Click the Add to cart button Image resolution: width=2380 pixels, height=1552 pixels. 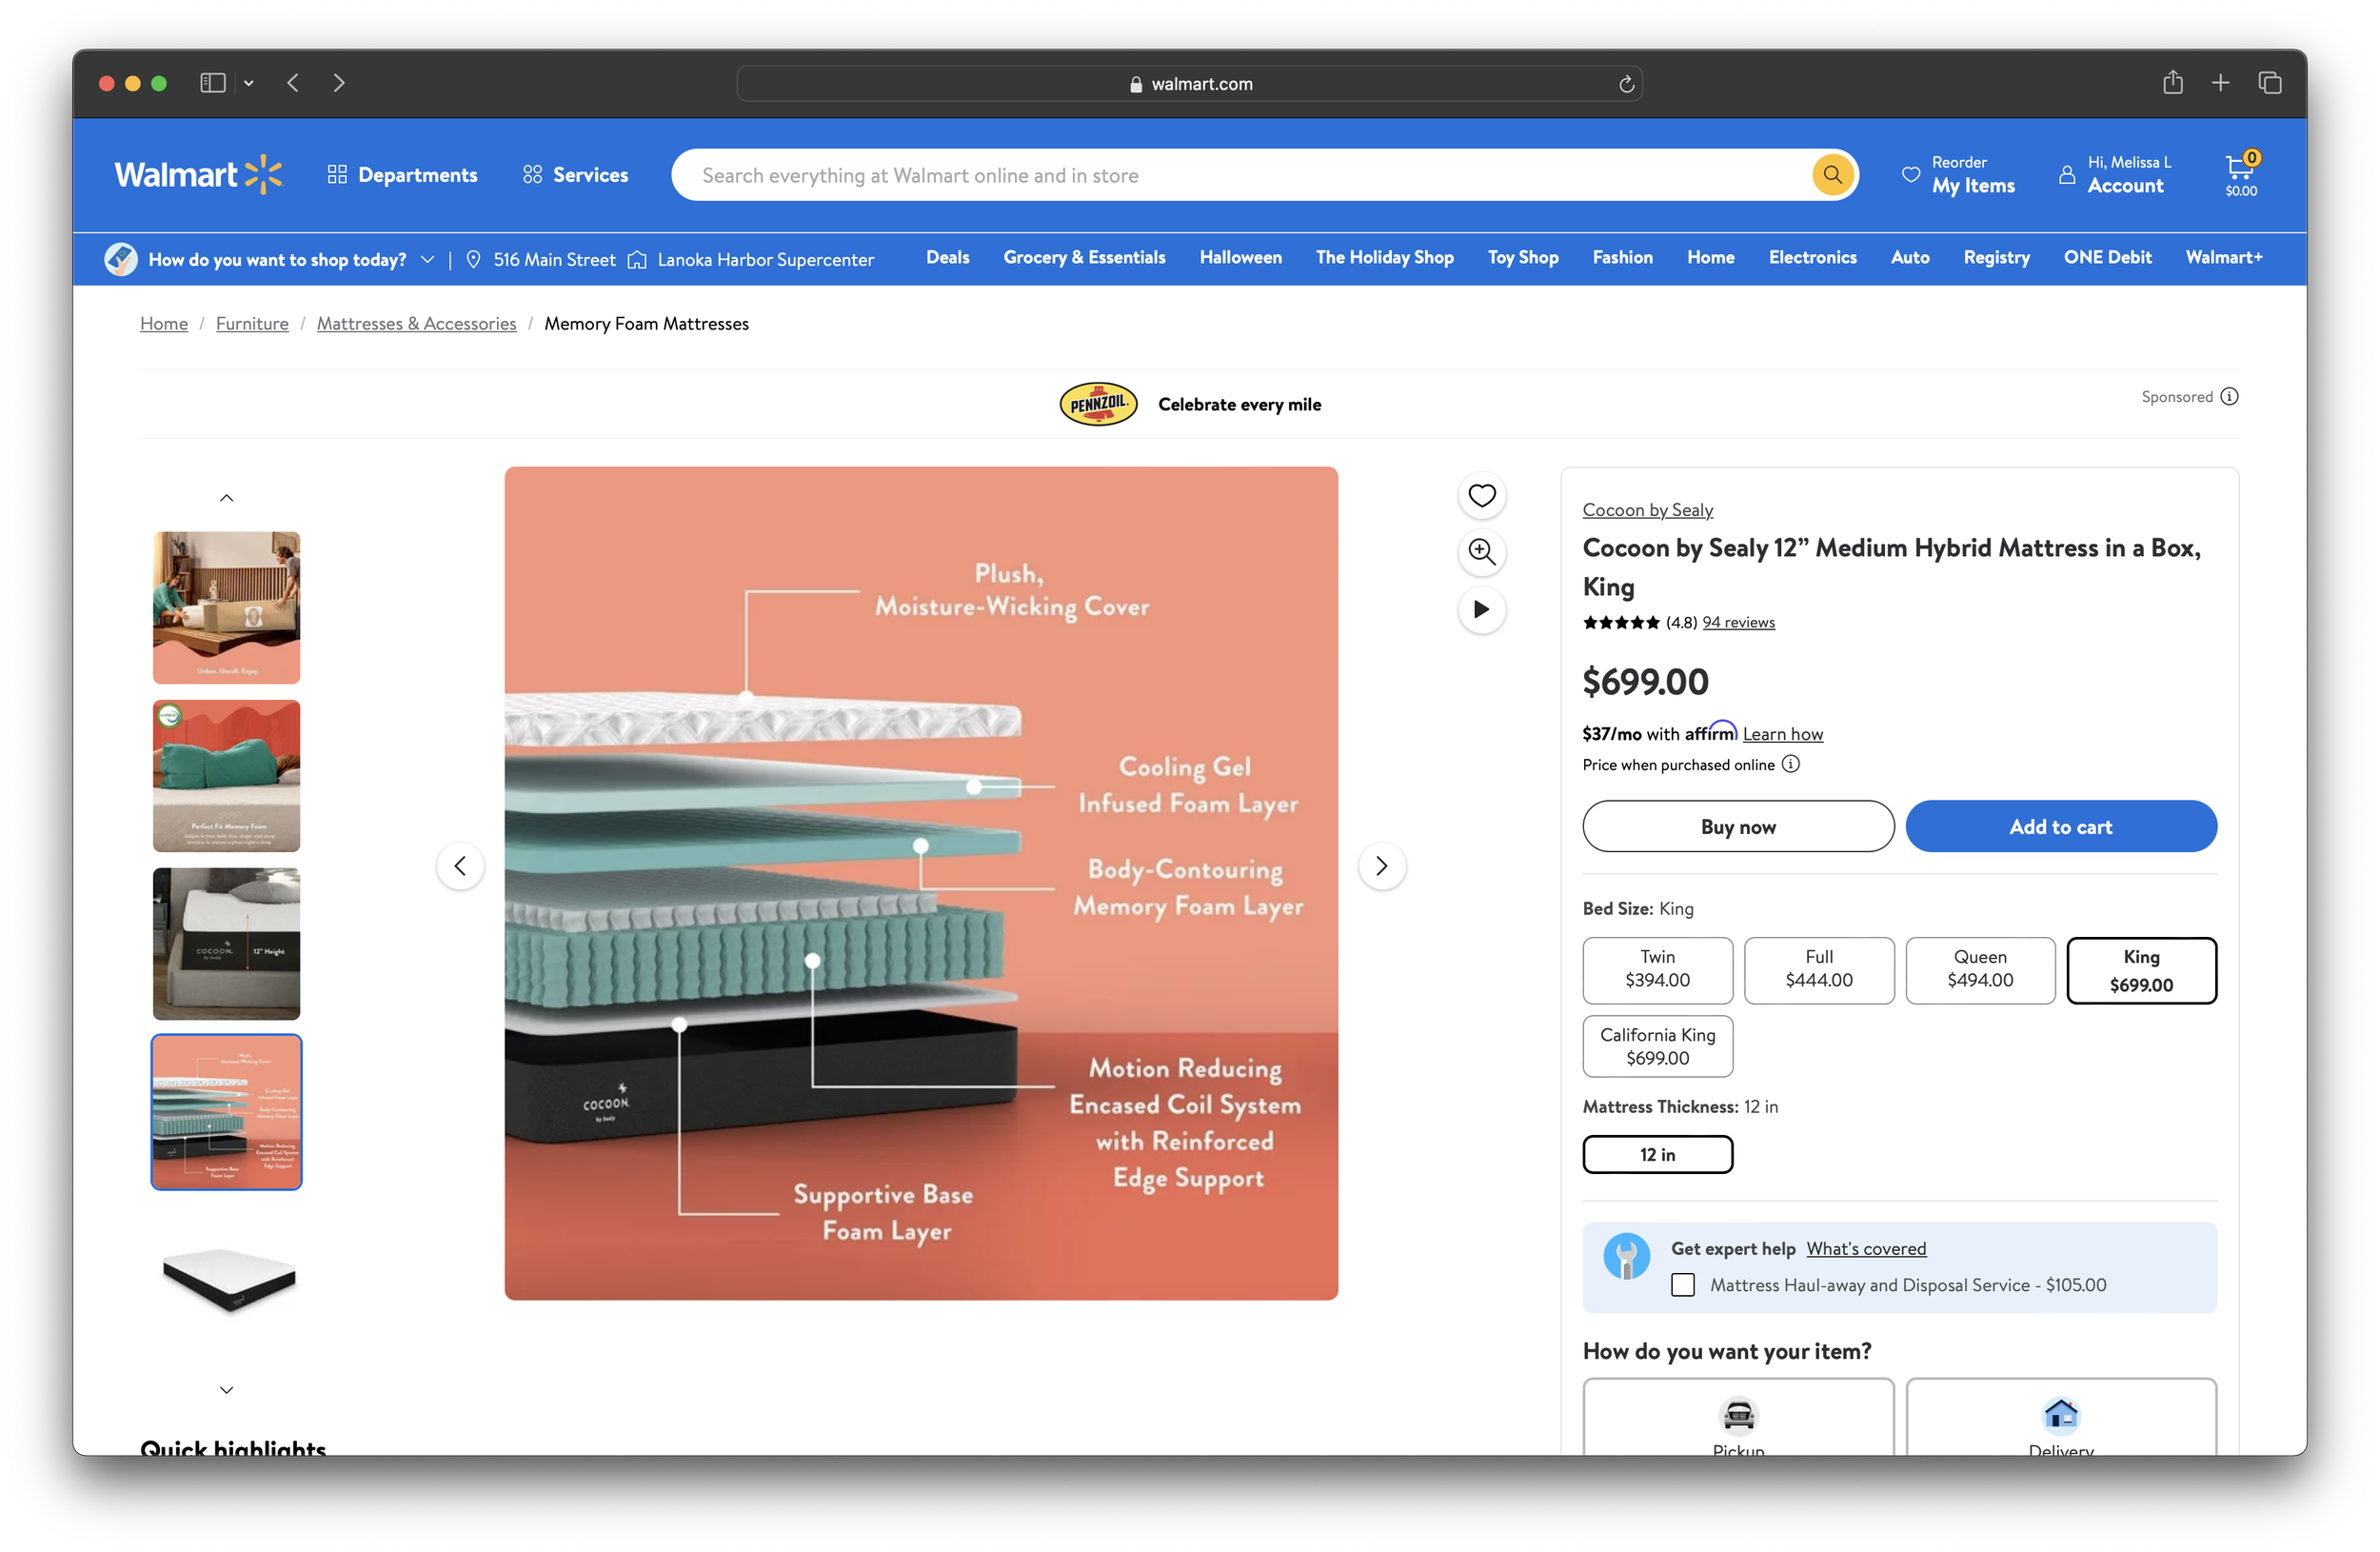click(x=2061, y=826)
